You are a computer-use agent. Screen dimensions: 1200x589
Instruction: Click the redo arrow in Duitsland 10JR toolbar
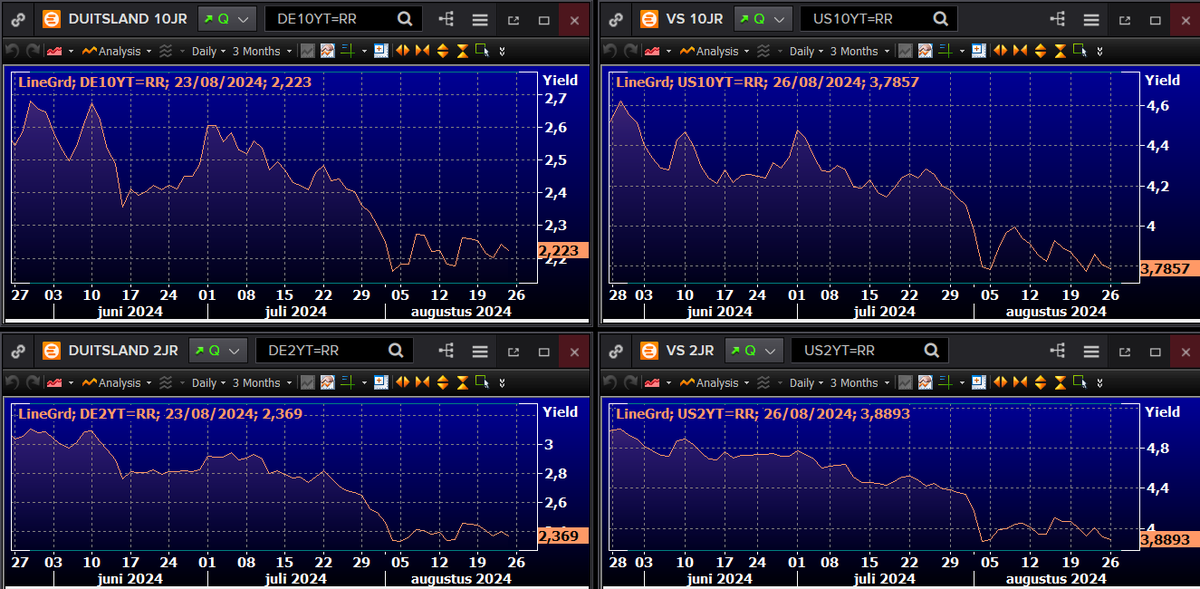33,51
